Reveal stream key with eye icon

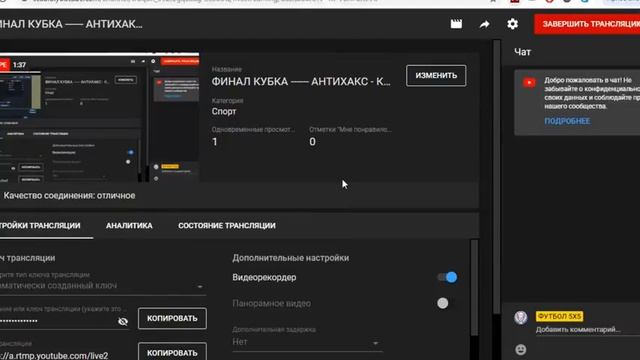pyautogui.click(x=123, y=321)
